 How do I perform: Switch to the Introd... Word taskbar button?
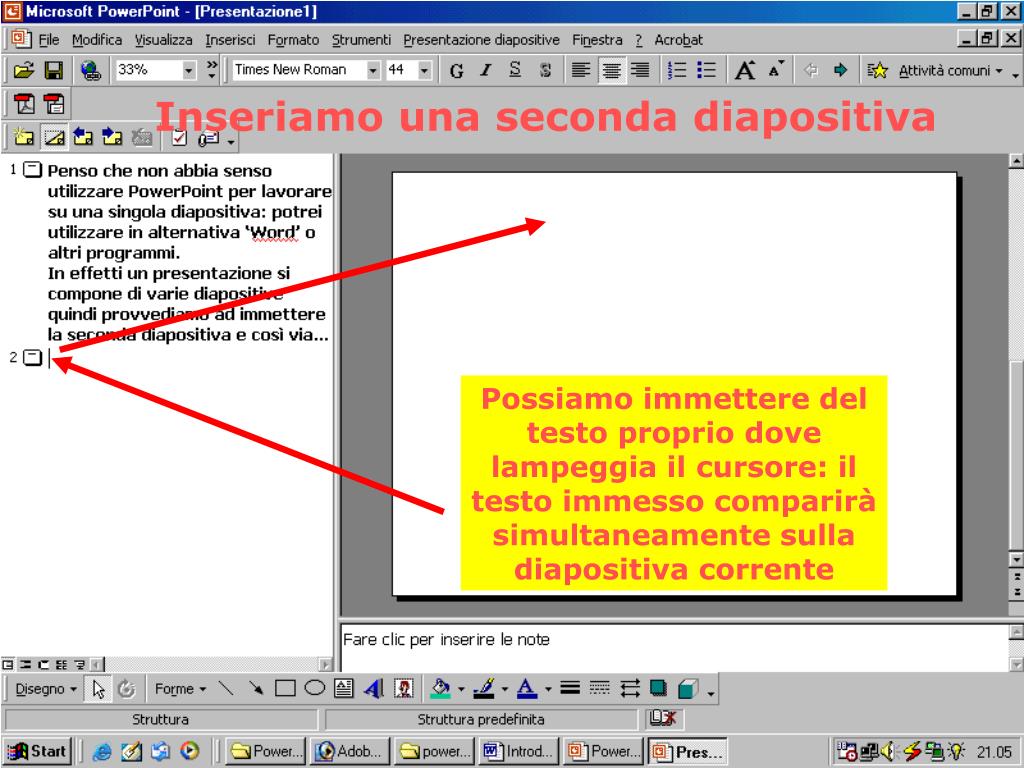519,752
